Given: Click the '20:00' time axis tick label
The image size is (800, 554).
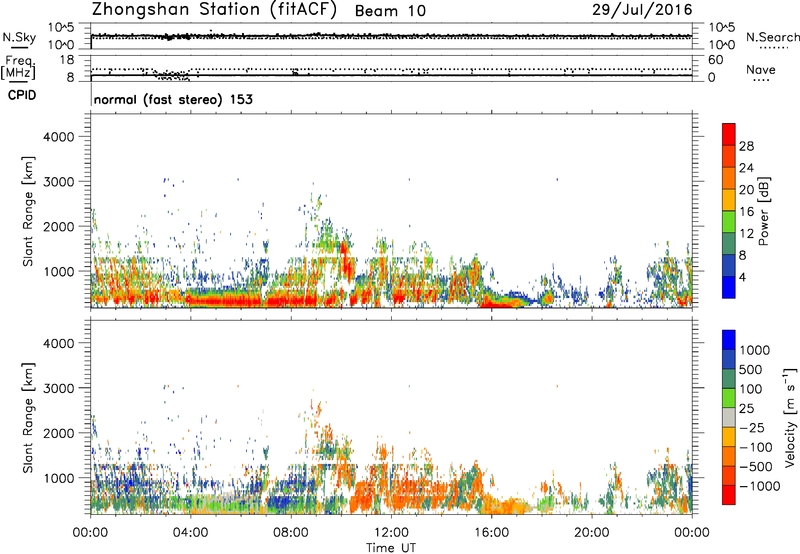Looking at the screenshot, I should [591, 533].
